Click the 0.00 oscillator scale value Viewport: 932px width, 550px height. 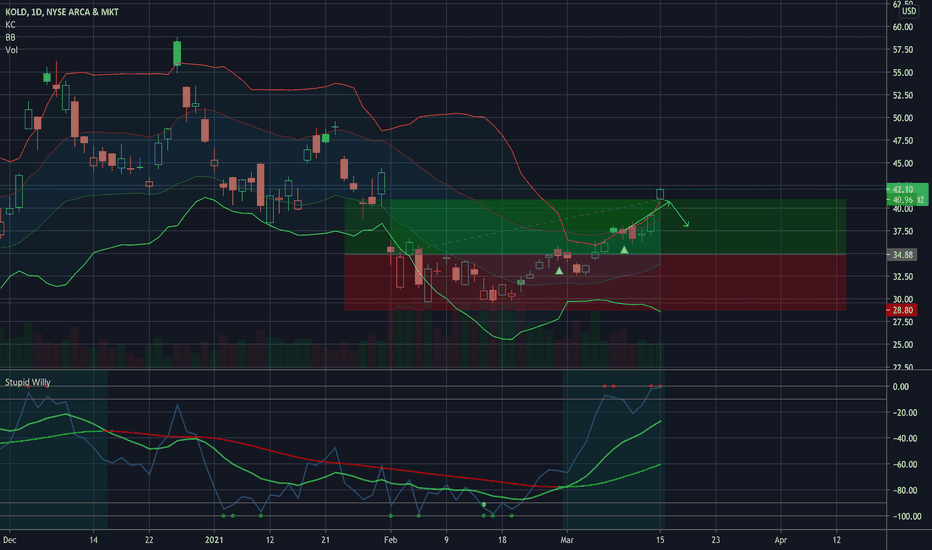pyautogui.click(x=900, y=386)
